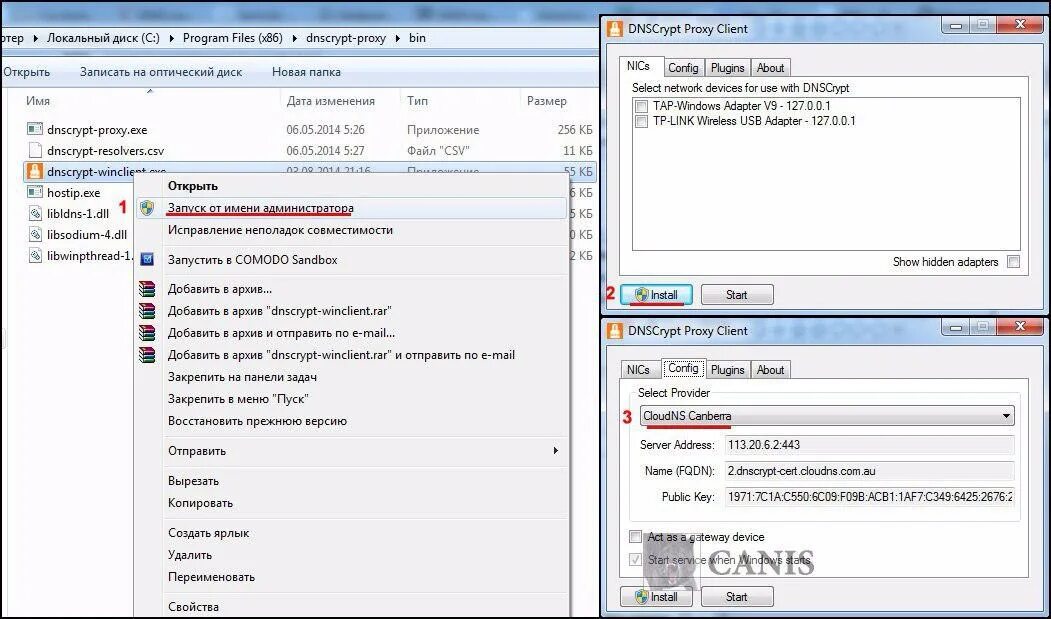Check TAP-Windows Adapter V9 checkbox

pos(641,106)
